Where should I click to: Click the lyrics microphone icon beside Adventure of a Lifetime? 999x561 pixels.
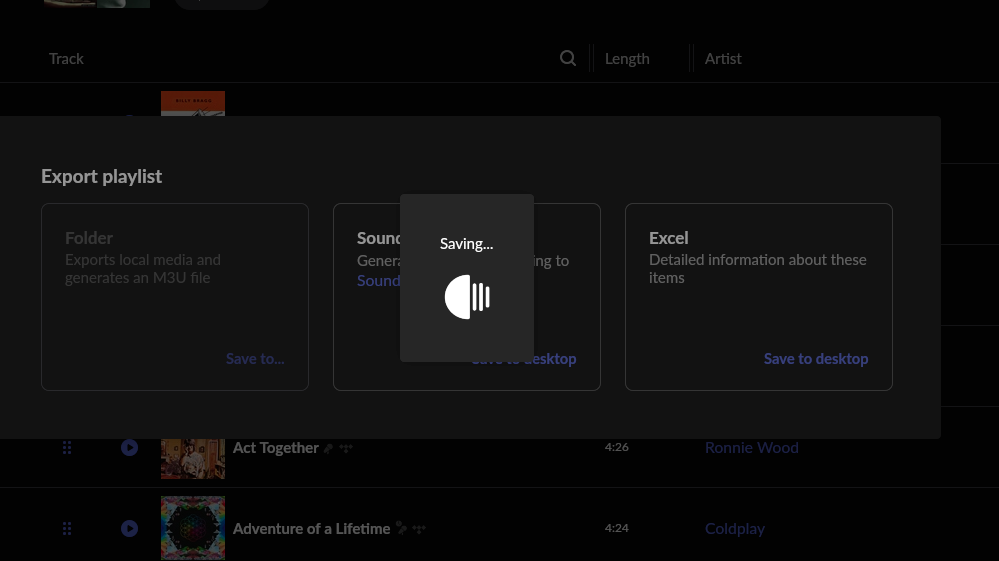(401, 528)
